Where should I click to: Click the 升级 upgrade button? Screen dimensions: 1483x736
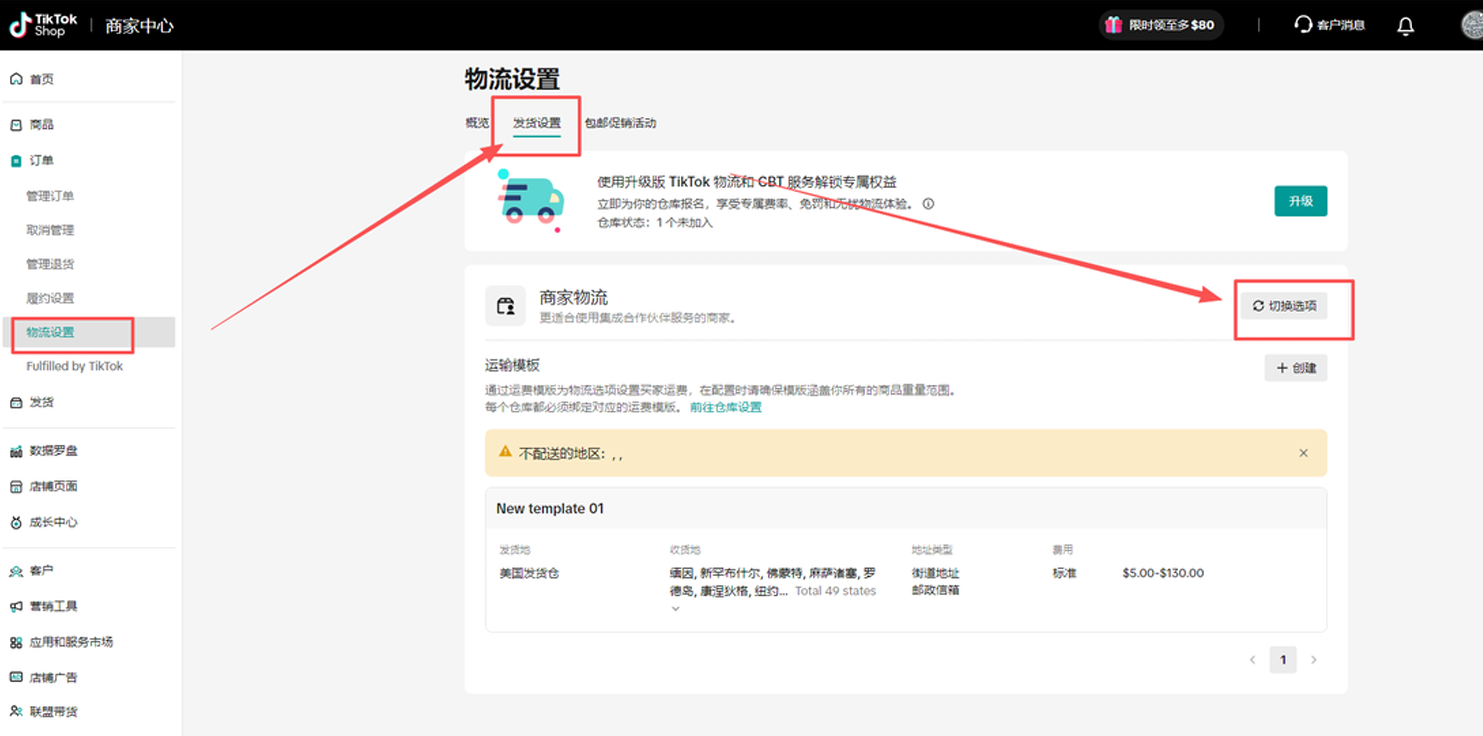coord(1300,201)
